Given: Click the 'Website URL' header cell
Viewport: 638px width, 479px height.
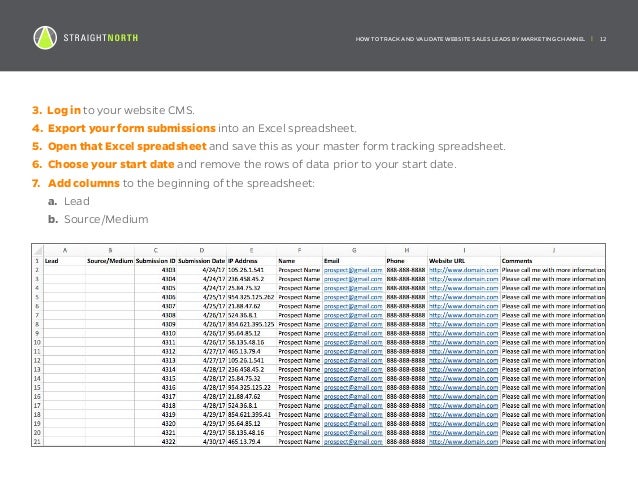Looking at the screenshot, I should pyautogui.click(x=464, y=261).
